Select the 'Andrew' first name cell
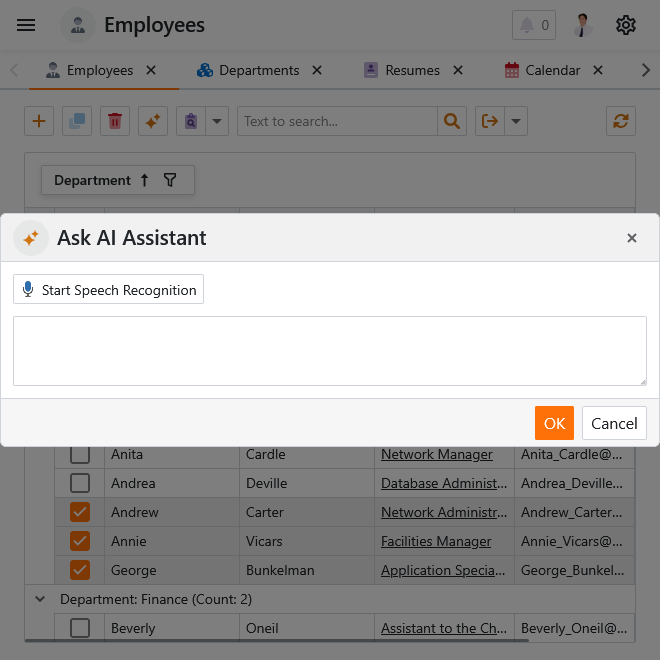 172,512
